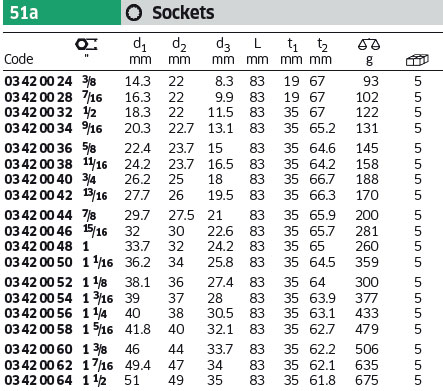Click the L mm column header
The width and height of the screenshot is (443, 391).
(x=257, y=51)
